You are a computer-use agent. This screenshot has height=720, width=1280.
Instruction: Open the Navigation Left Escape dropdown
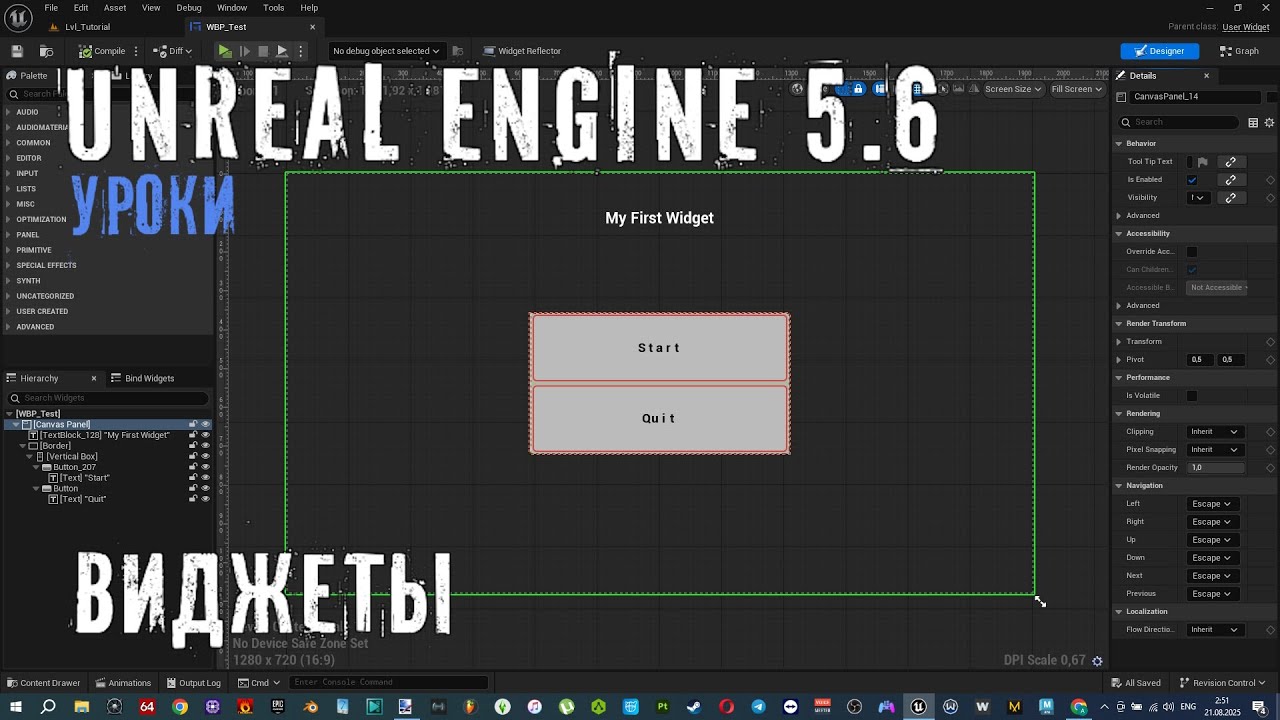click(1211, 504)
